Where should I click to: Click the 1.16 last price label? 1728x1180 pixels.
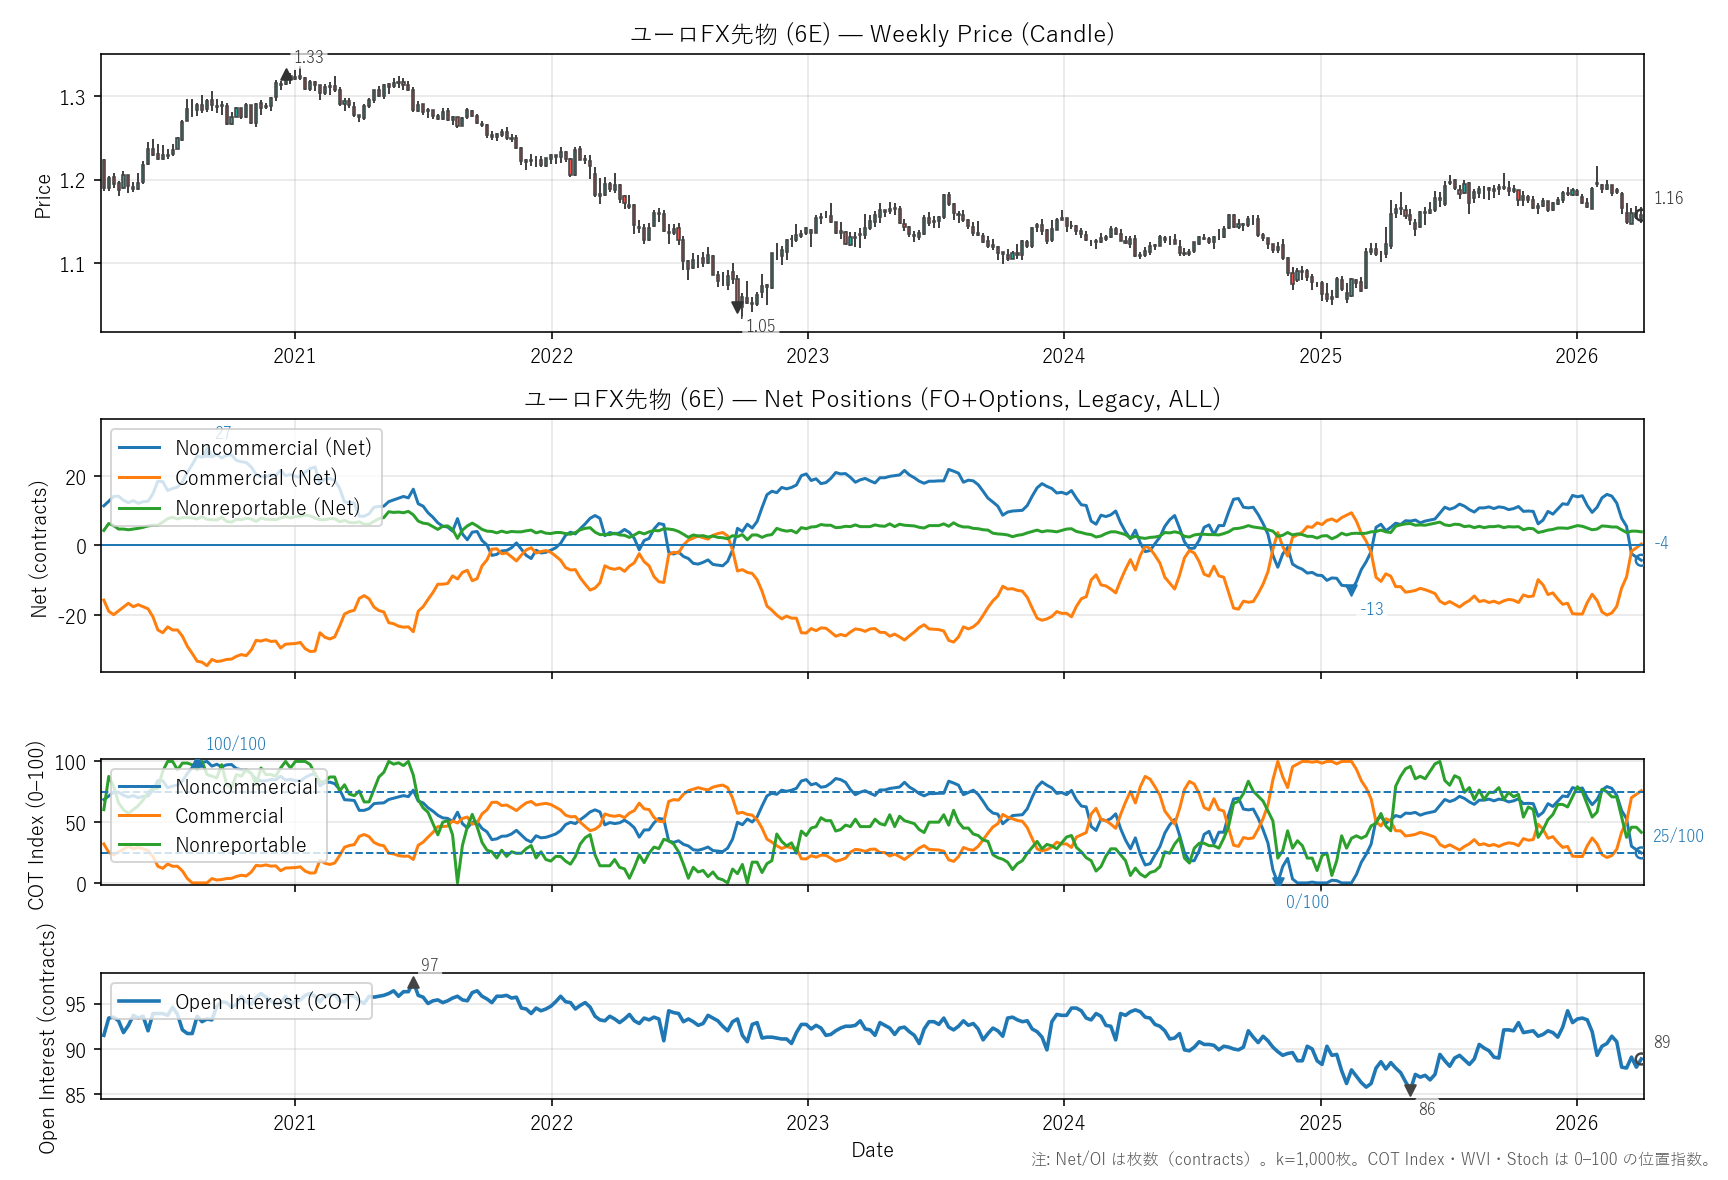[1668, 198]
